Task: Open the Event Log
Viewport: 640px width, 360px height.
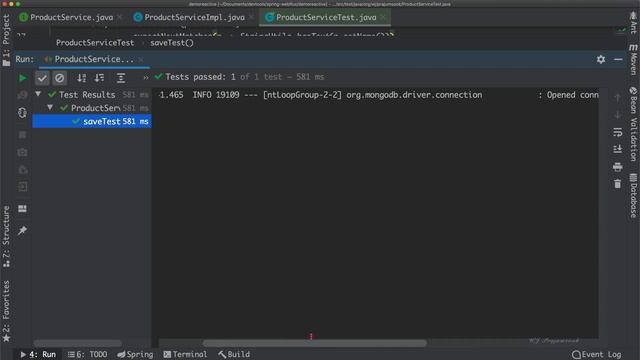Action: (x=597, y=354)
